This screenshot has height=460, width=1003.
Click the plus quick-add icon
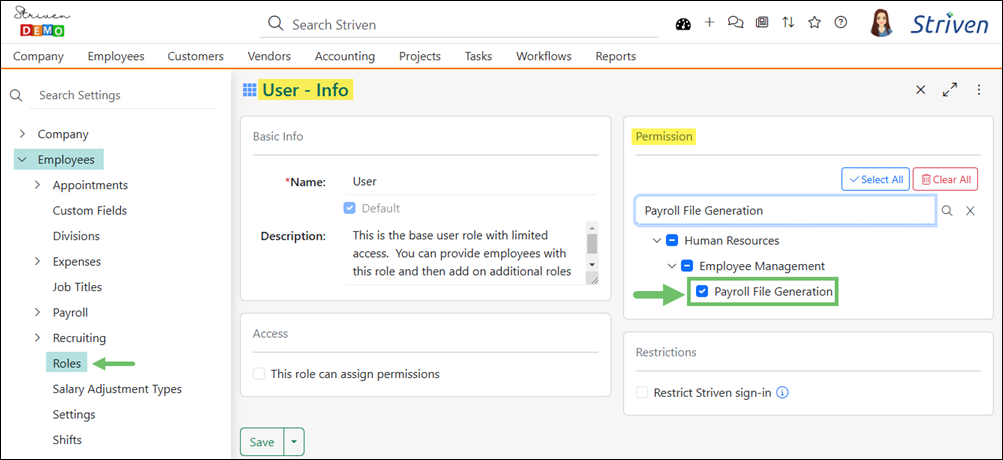[709, 22]
